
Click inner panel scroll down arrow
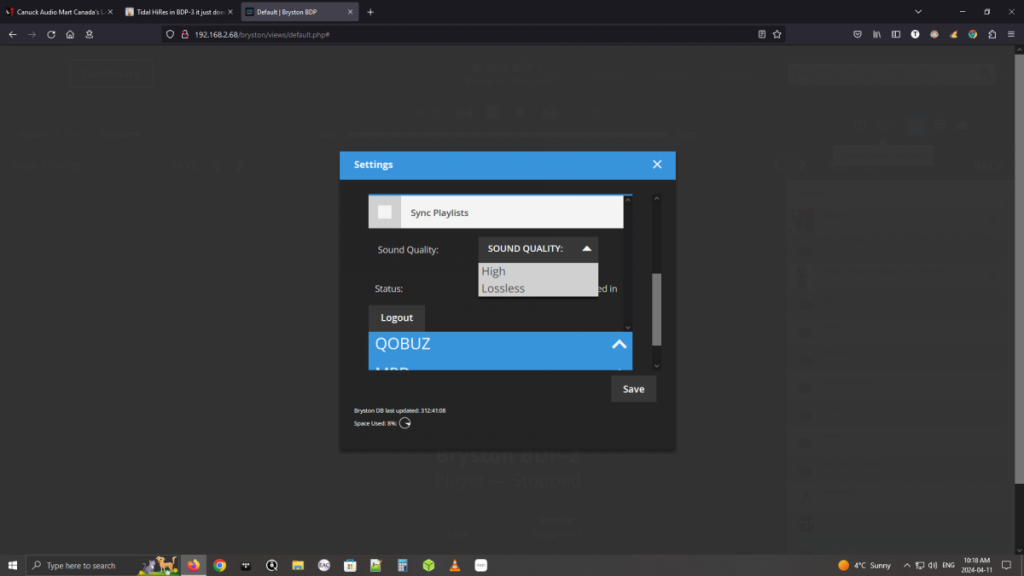(628, 327)
